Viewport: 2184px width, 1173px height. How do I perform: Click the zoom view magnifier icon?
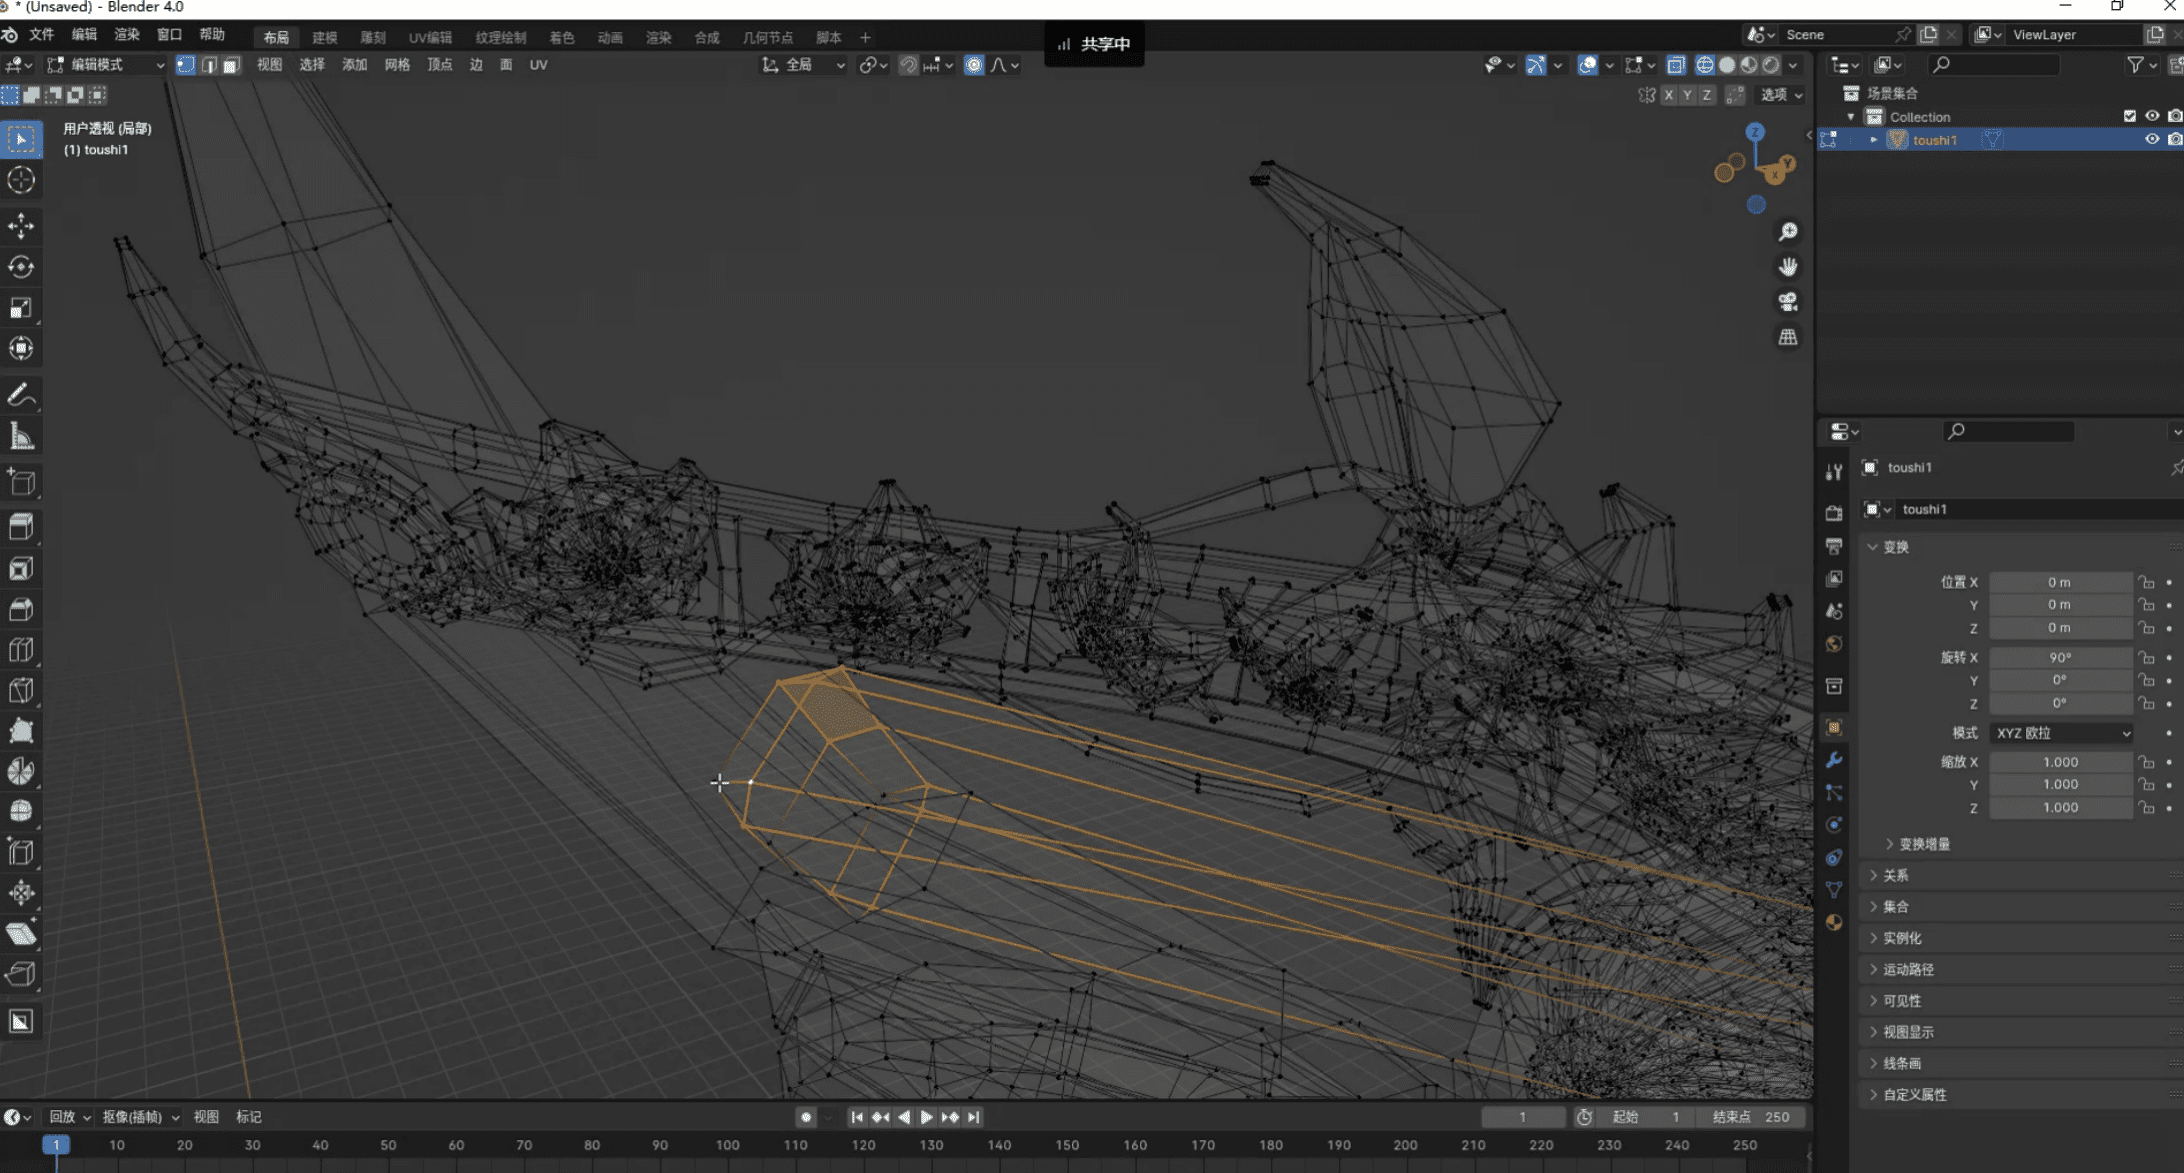1788,232
